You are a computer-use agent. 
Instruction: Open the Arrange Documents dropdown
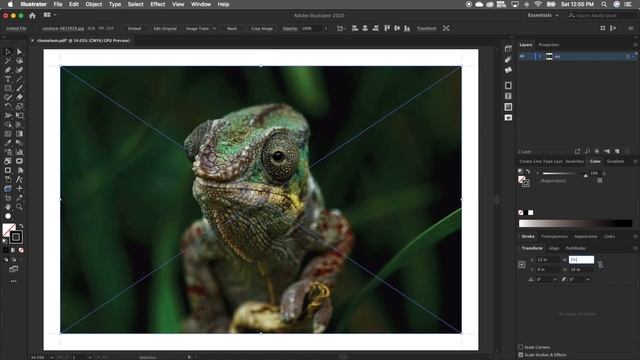(x=50, y=15)
